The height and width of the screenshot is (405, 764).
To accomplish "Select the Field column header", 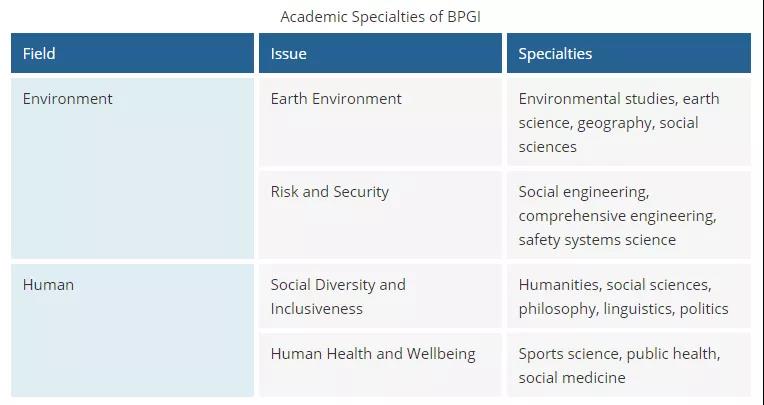I will (41, 54).
